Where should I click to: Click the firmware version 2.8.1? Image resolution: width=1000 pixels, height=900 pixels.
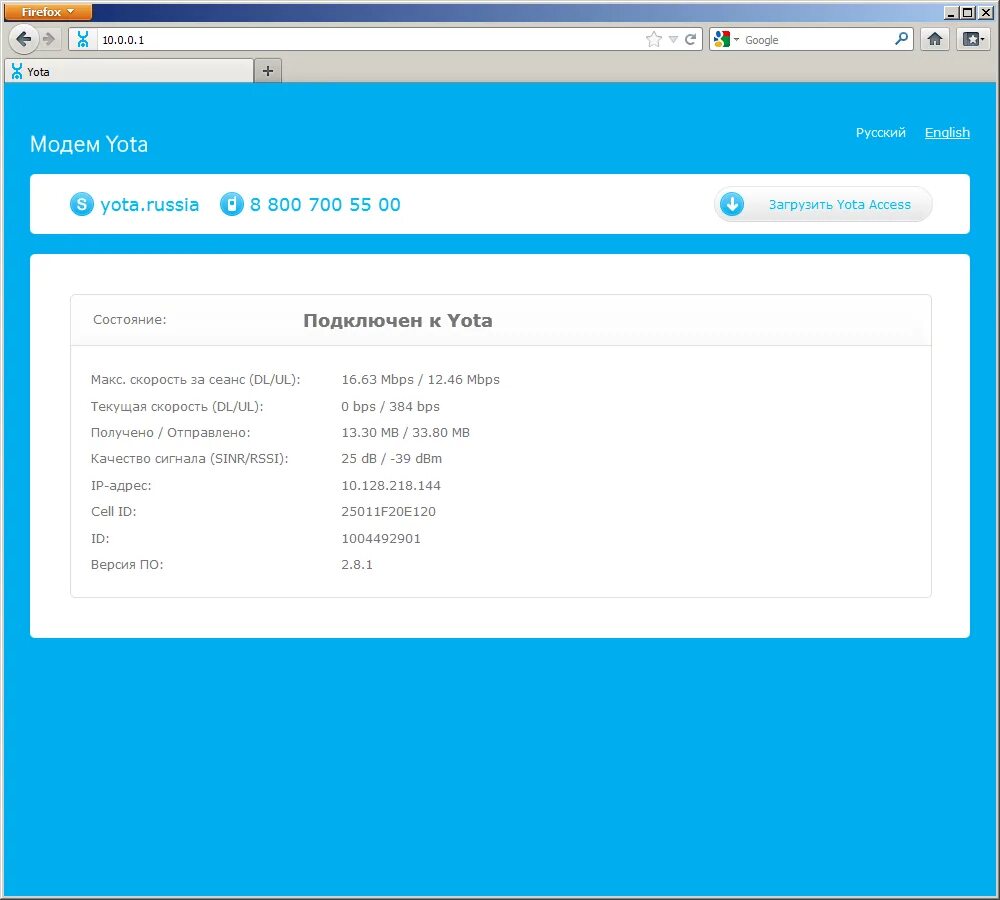pyautogui.click(x=357, y=564)
